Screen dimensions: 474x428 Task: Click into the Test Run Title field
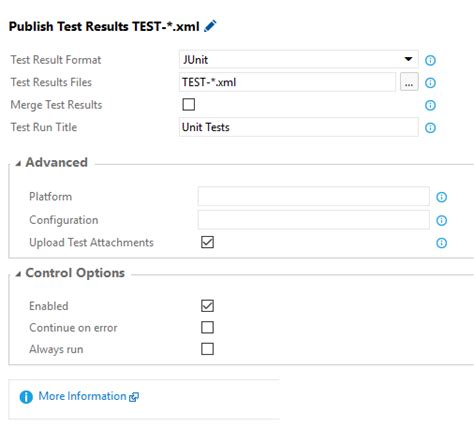pos(298,127)
